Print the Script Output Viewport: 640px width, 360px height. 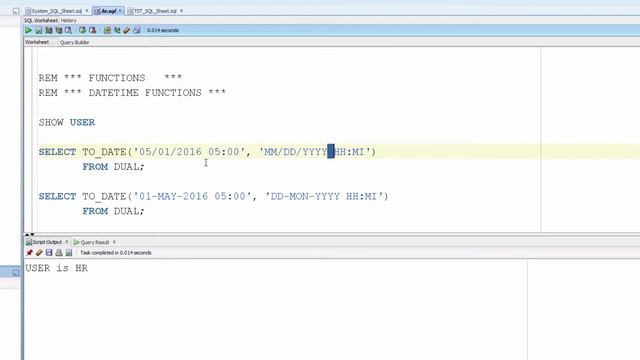(x=59, y=253)
